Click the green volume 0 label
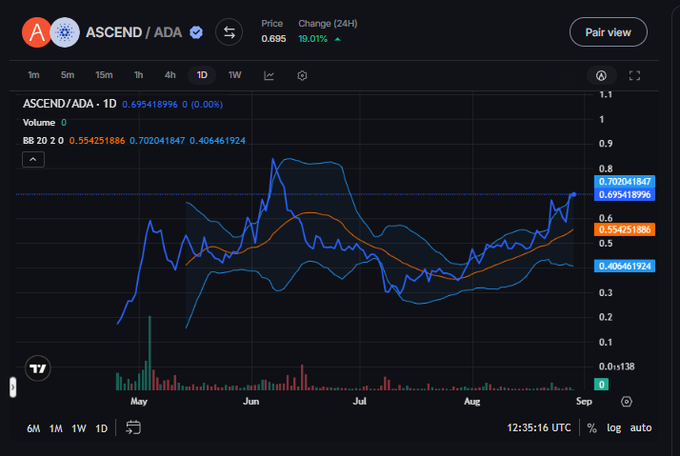This screenshot has width=680, height=456. (x=602, y=384)
